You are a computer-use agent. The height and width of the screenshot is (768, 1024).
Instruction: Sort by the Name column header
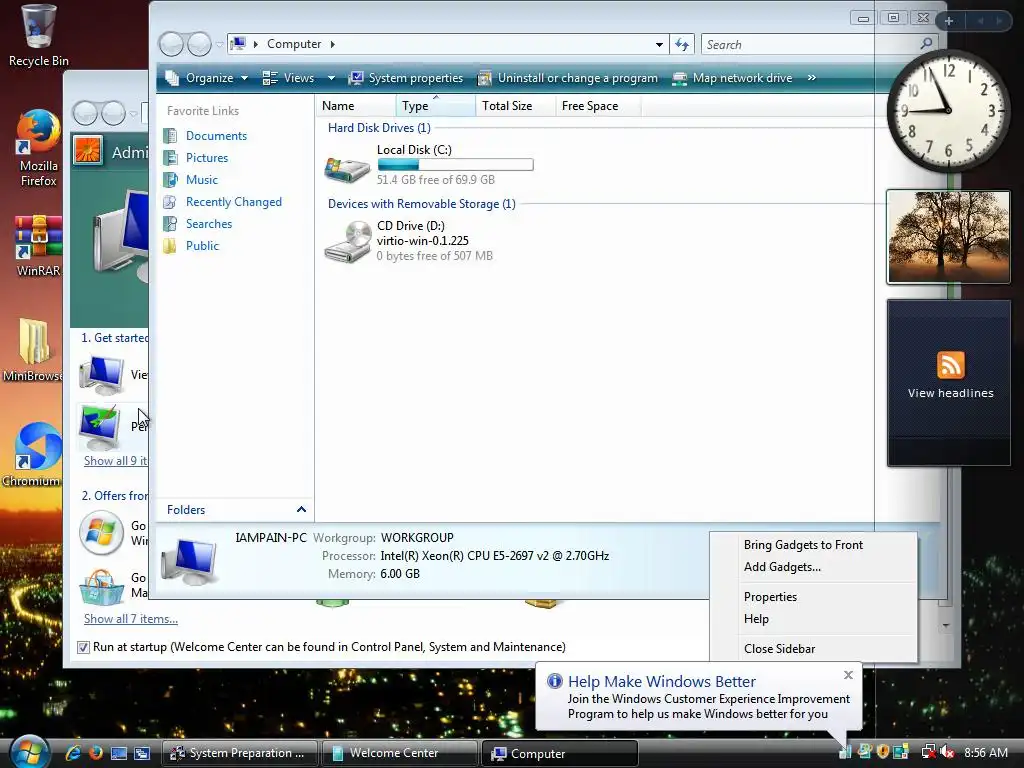[x=356, y=106]
